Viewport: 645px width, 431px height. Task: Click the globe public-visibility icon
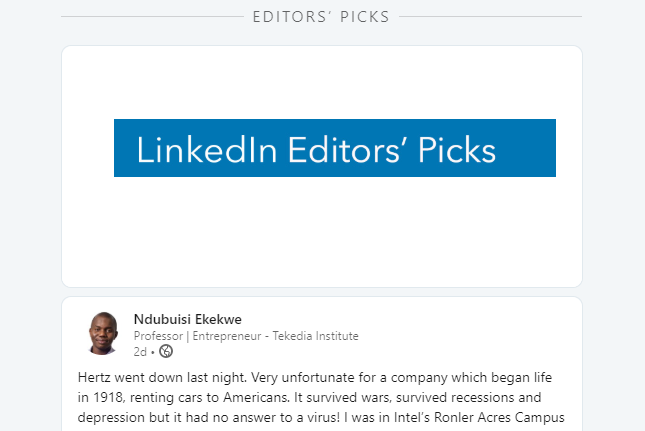click(166, 351)
